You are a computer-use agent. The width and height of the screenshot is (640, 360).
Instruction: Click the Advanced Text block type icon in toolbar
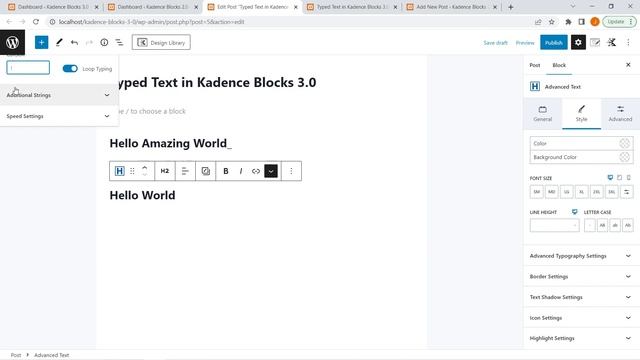(120, 171)
